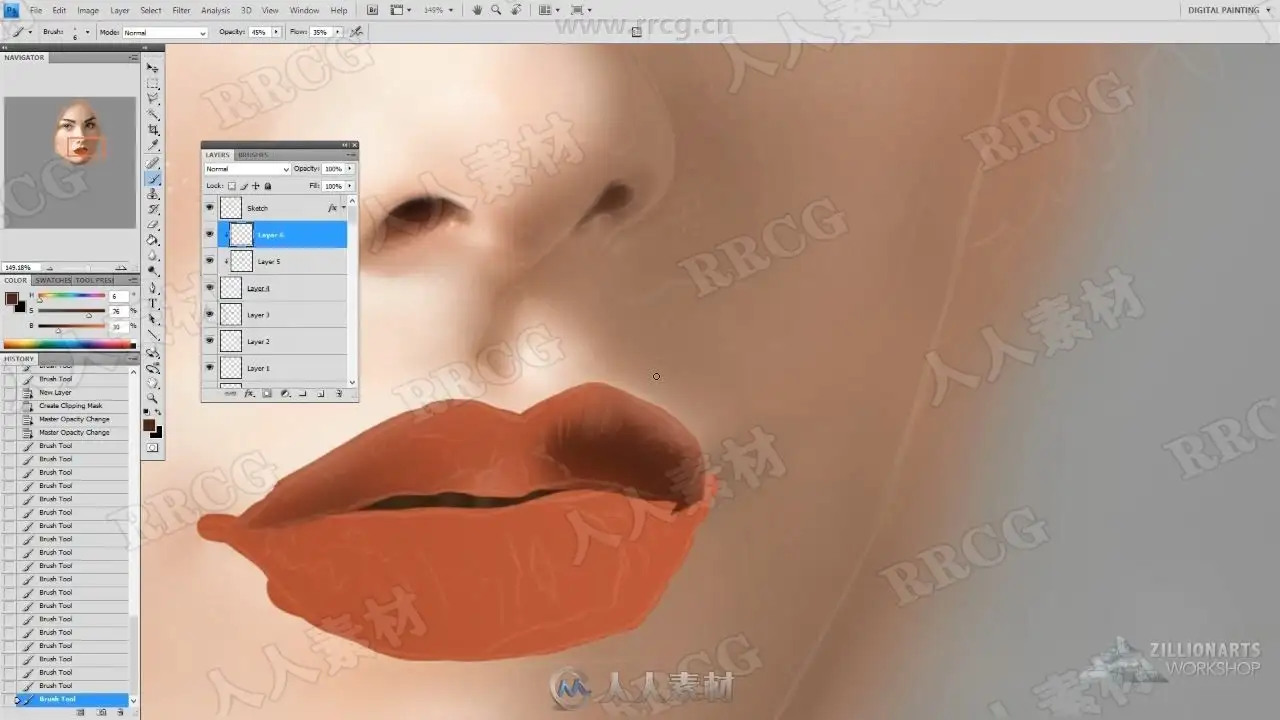Select the History Brush tool
Image resolution: width=1280 pixels, height=720 pixels.
(153, 210)
